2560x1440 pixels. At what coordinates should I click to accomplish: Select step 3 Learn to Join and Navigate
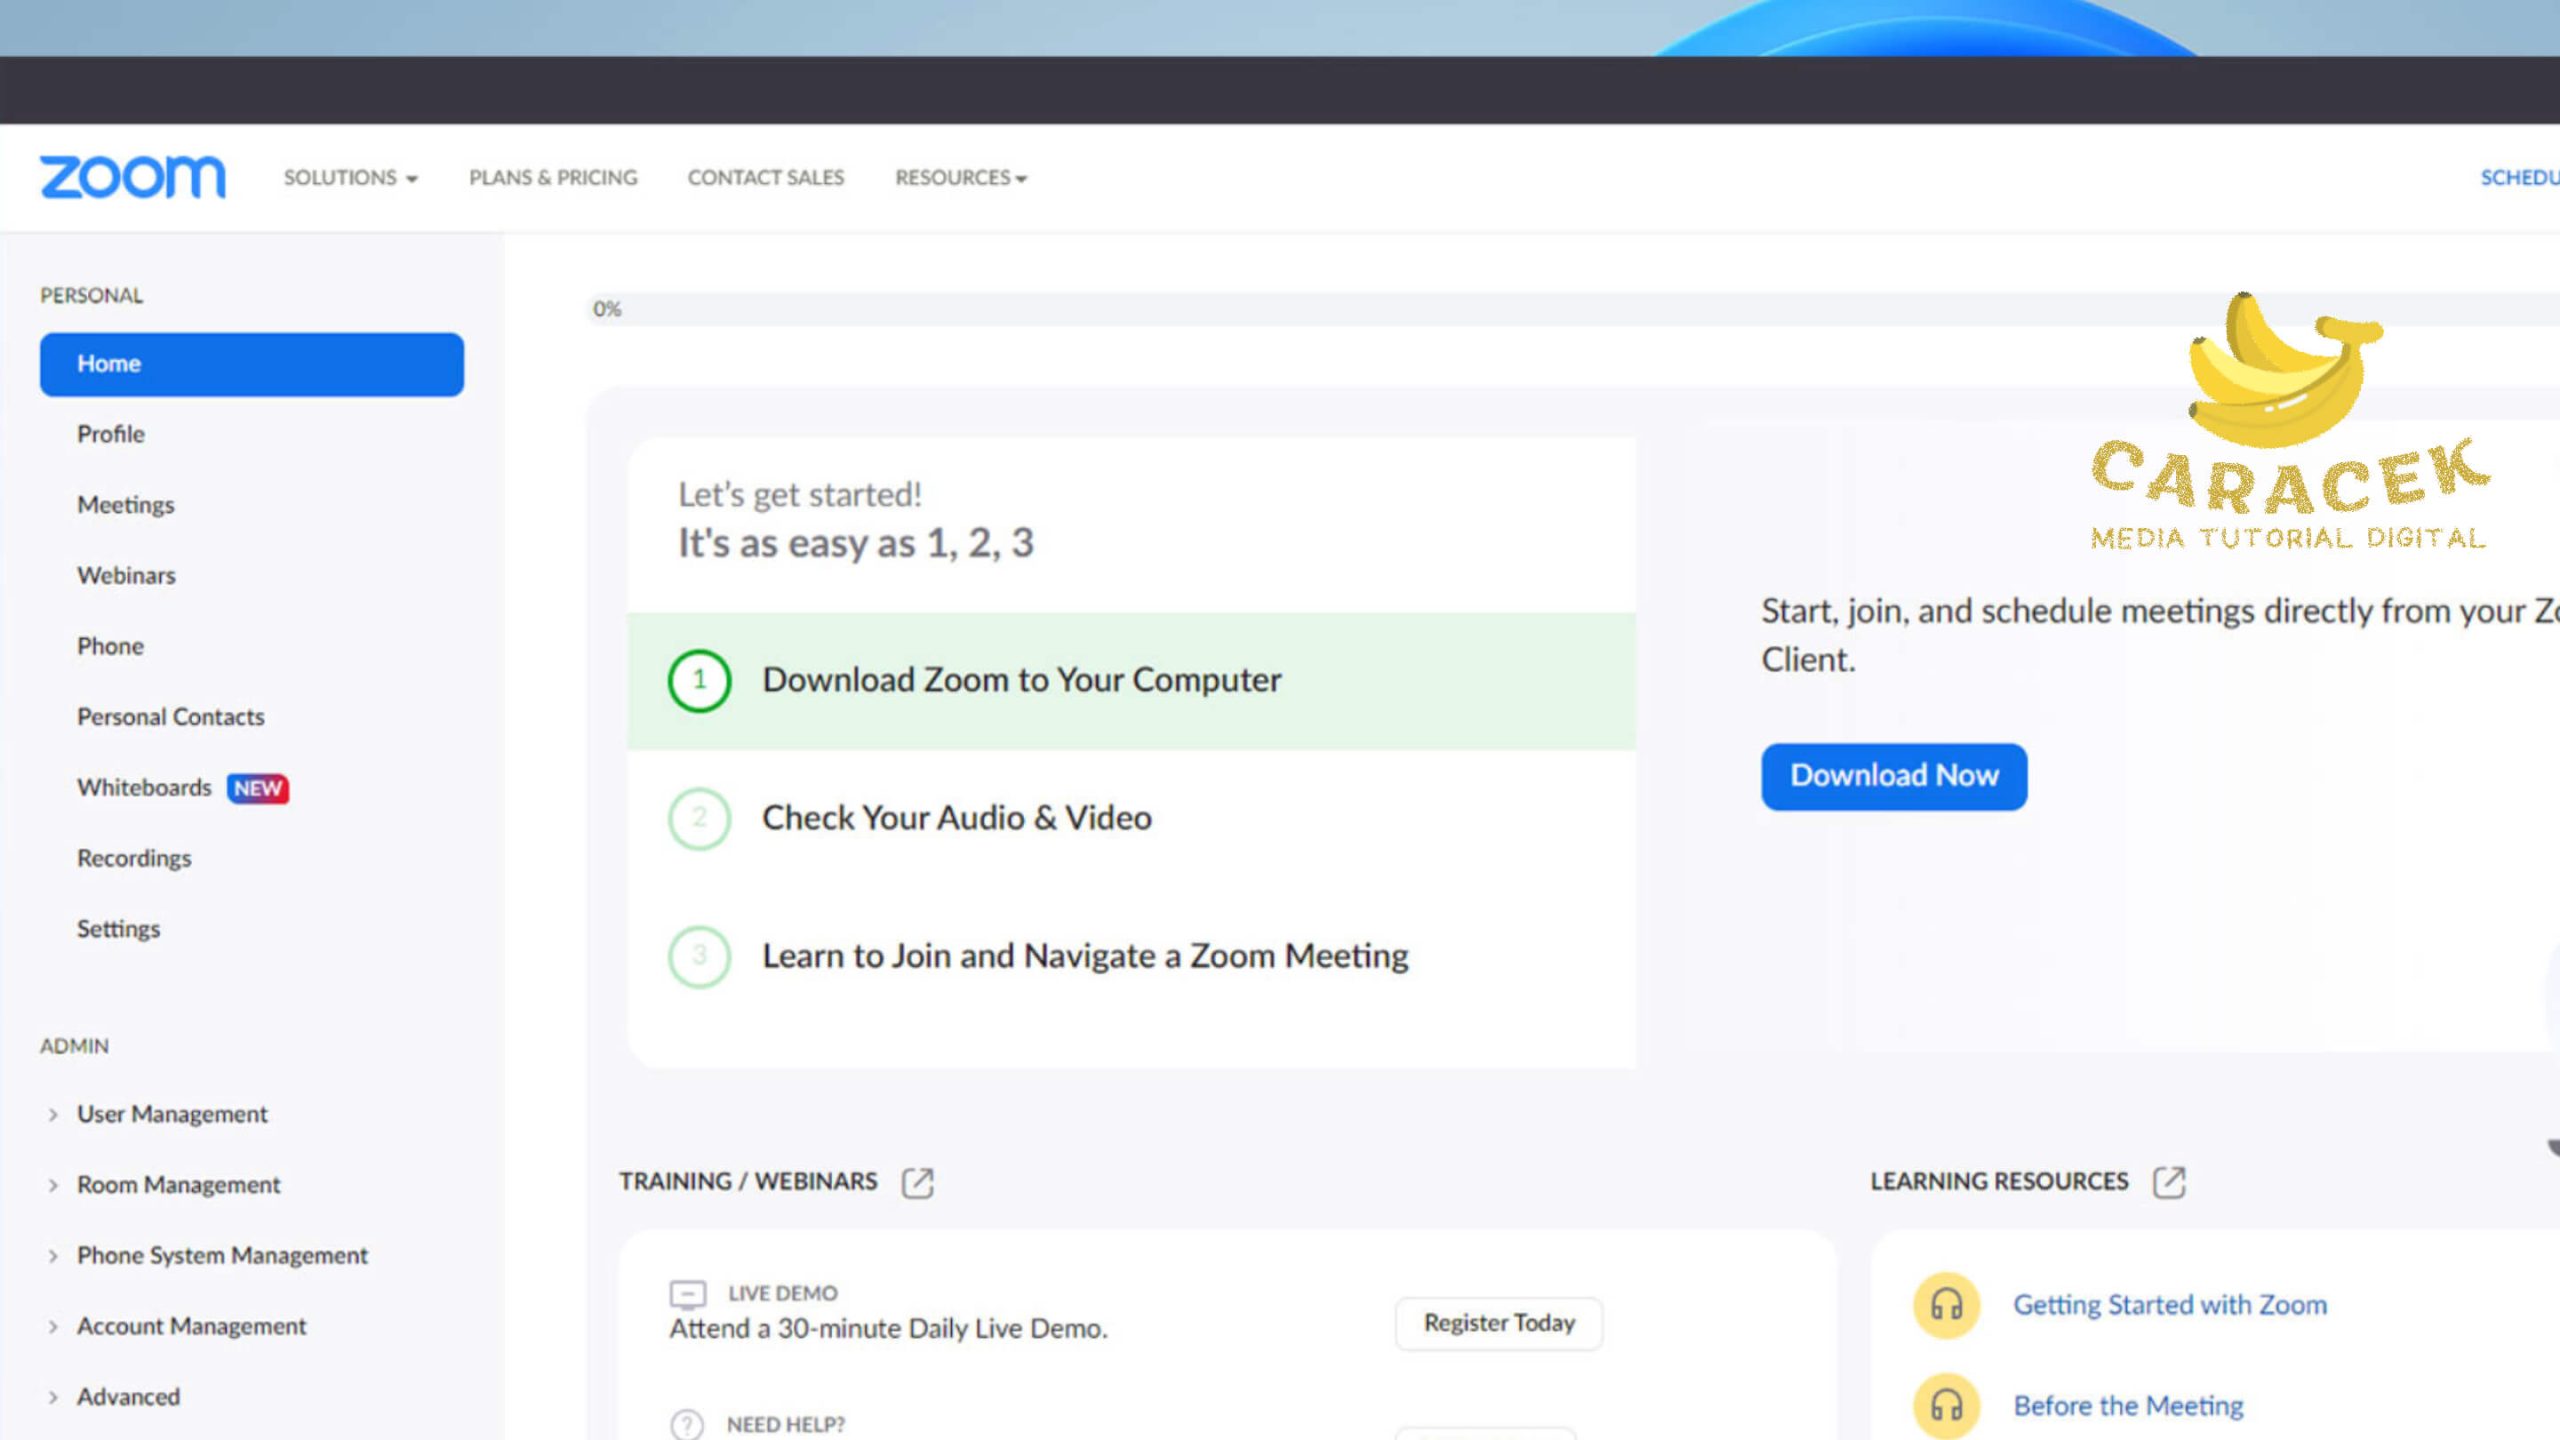click(1084, 956)
